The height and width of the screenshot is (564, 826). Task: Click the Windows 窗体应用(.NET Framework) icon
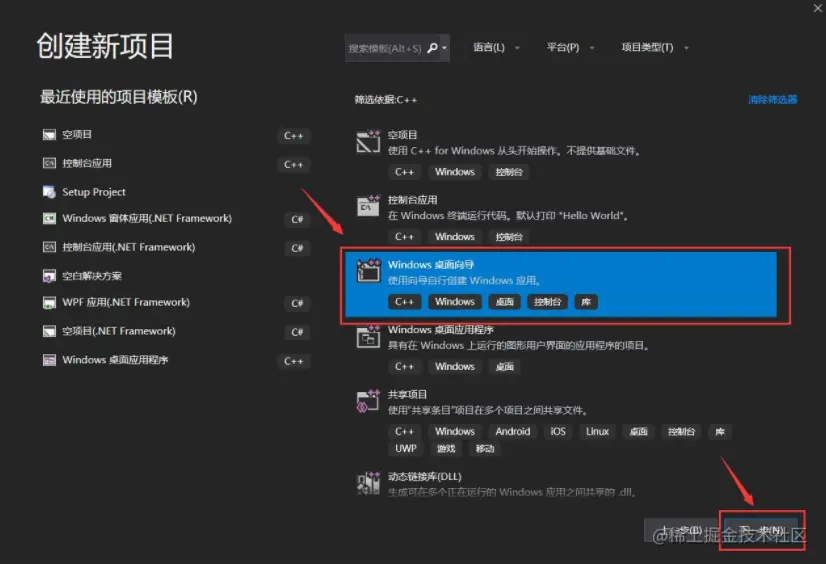pos(49,218)
